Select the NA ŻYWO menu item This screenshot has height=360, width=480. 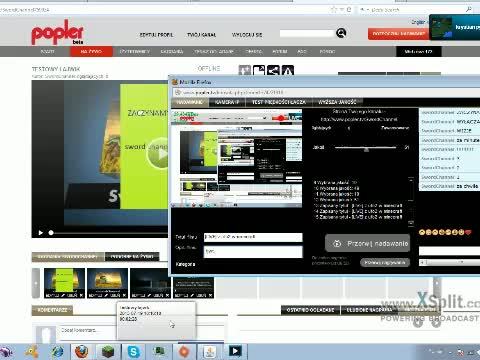tap(91, 51)
